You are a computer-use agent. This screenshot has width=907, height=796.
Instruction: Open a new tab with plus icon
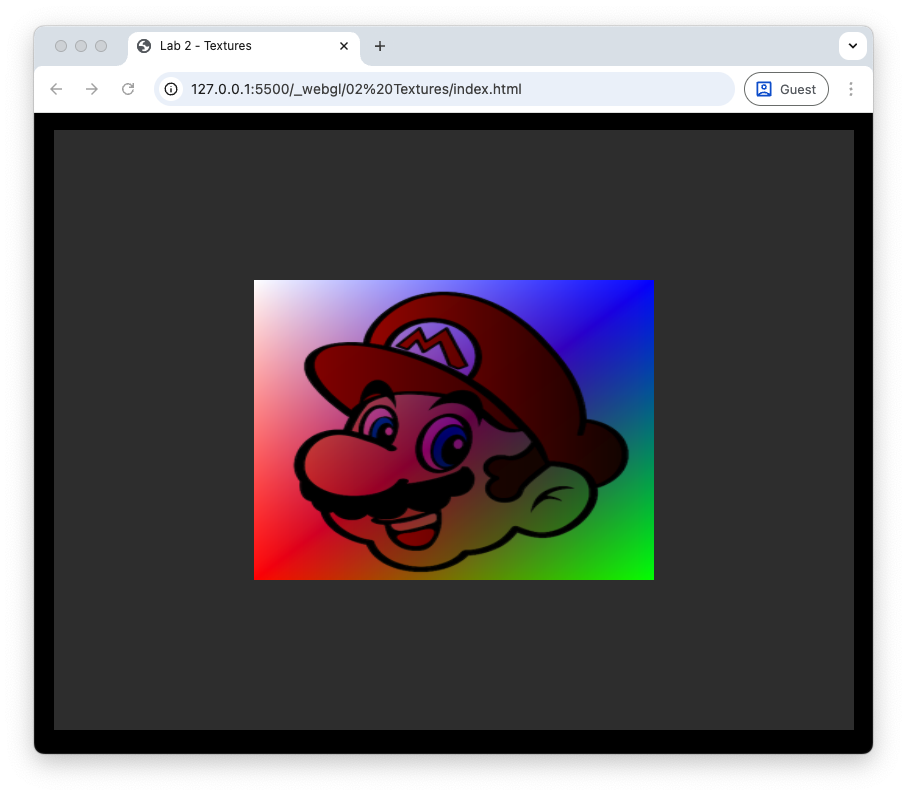click(380, 46)
